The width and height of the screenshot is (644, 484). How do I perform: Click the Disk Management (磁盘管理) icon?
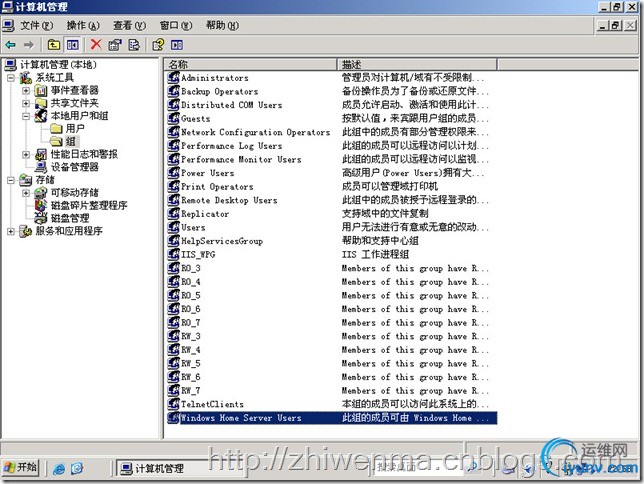tap(41, 218)
